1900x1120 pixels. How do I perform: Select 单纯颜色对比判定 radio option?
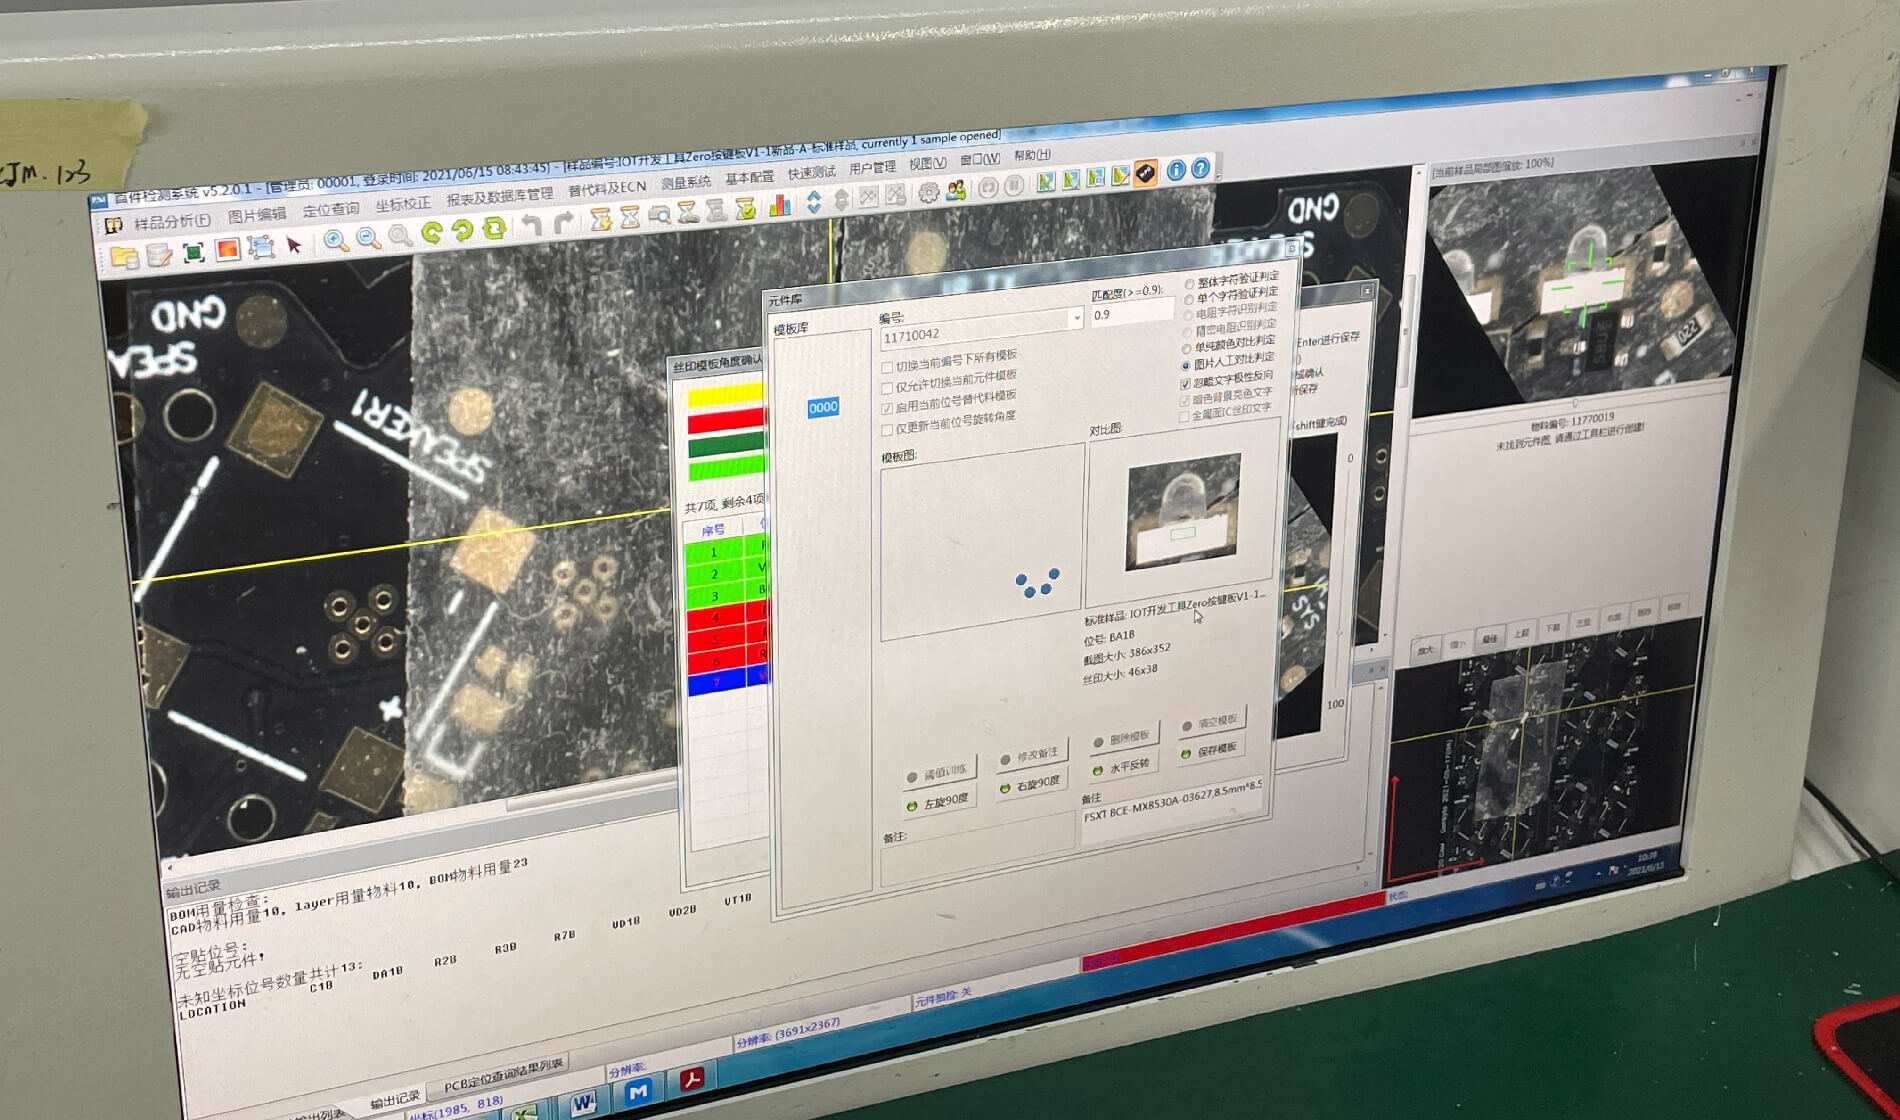pos(1186,349)
